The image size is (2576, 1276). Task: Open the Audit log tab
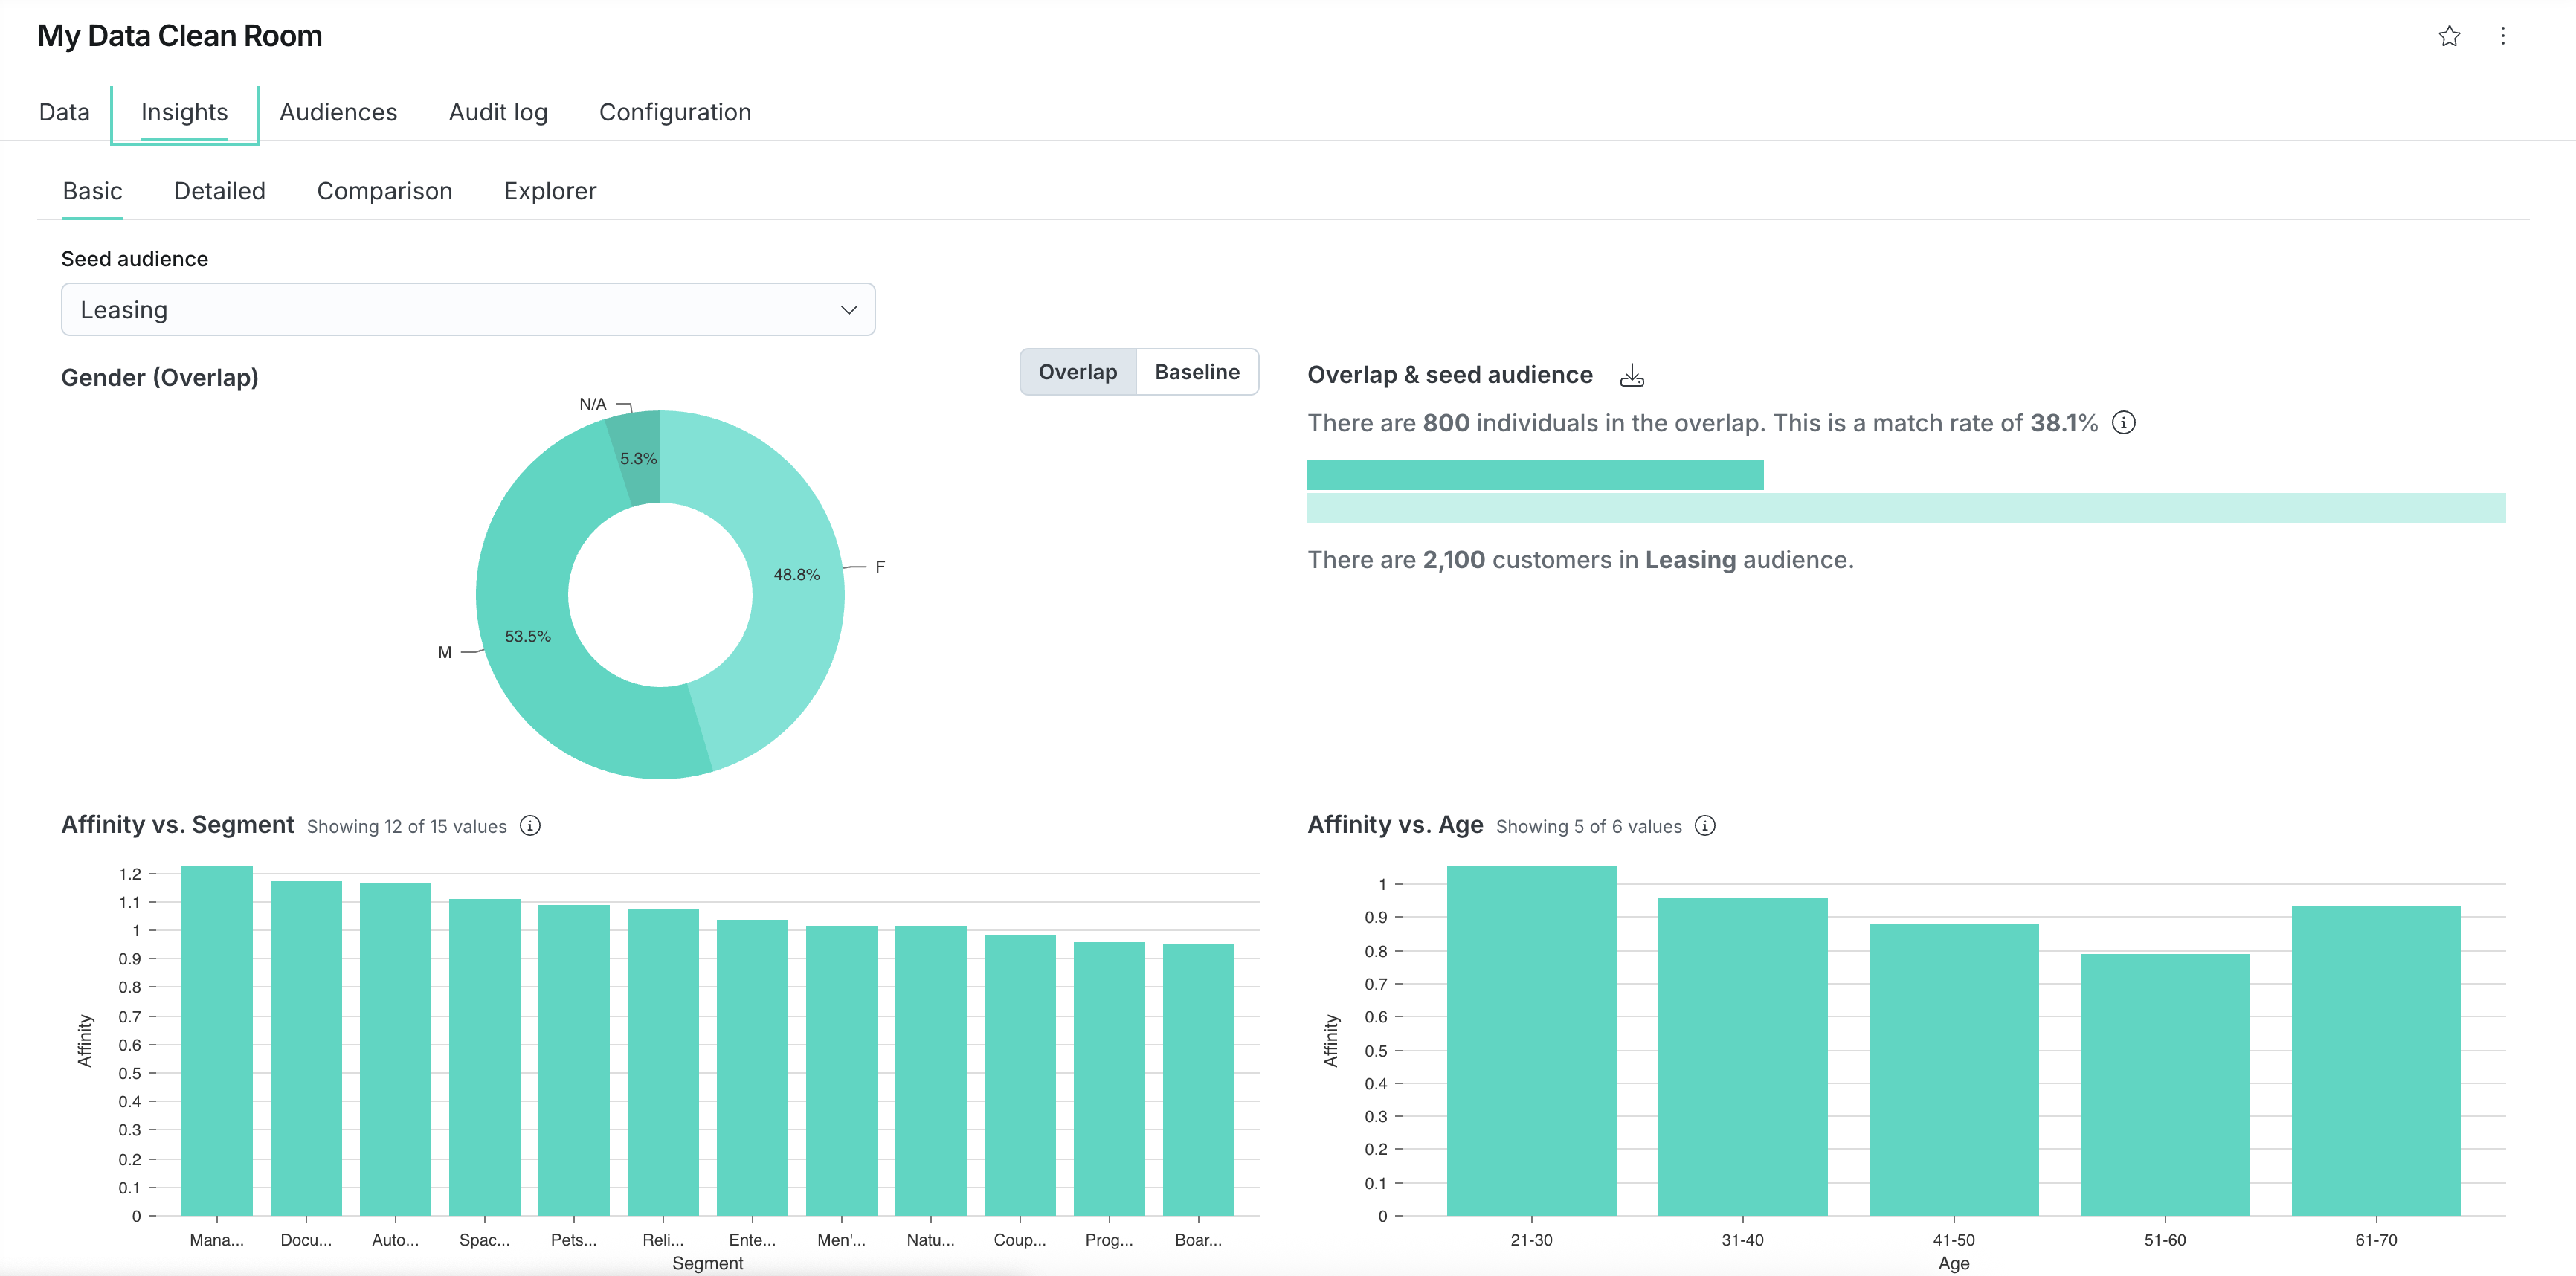[498, 112]
